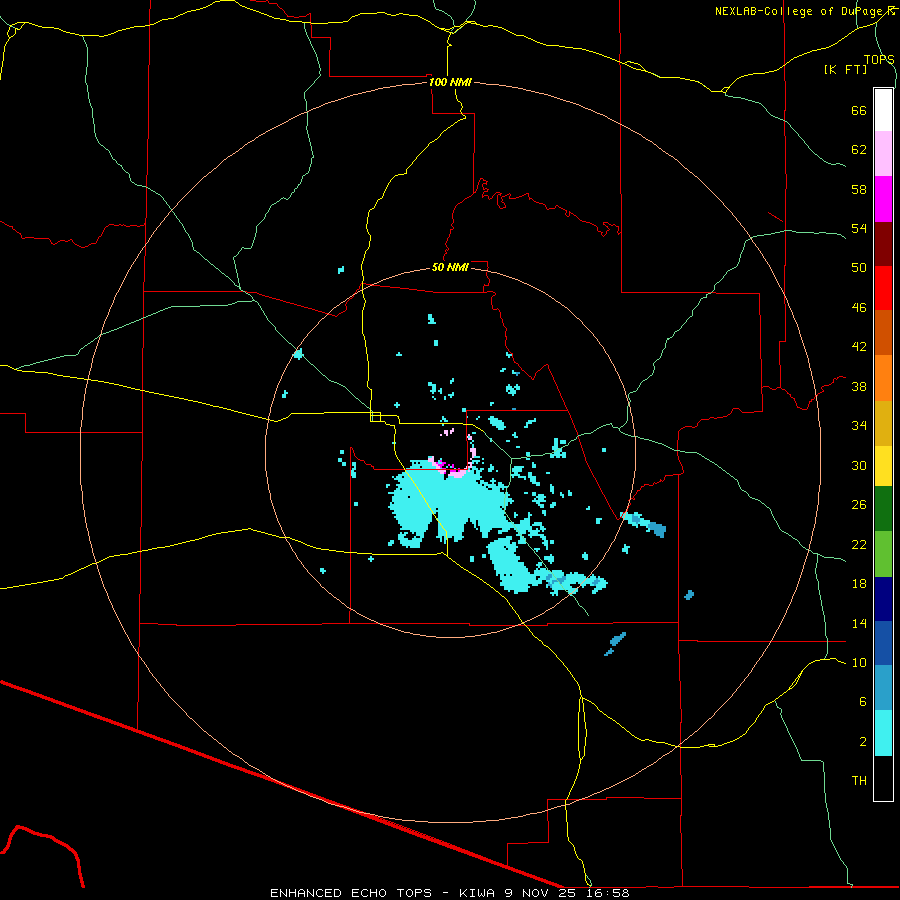Click the '[K FT]' units label
Image resolution: width=900 pixels, height=900 pixels.
pyautogui.click(x=845, y=69)
